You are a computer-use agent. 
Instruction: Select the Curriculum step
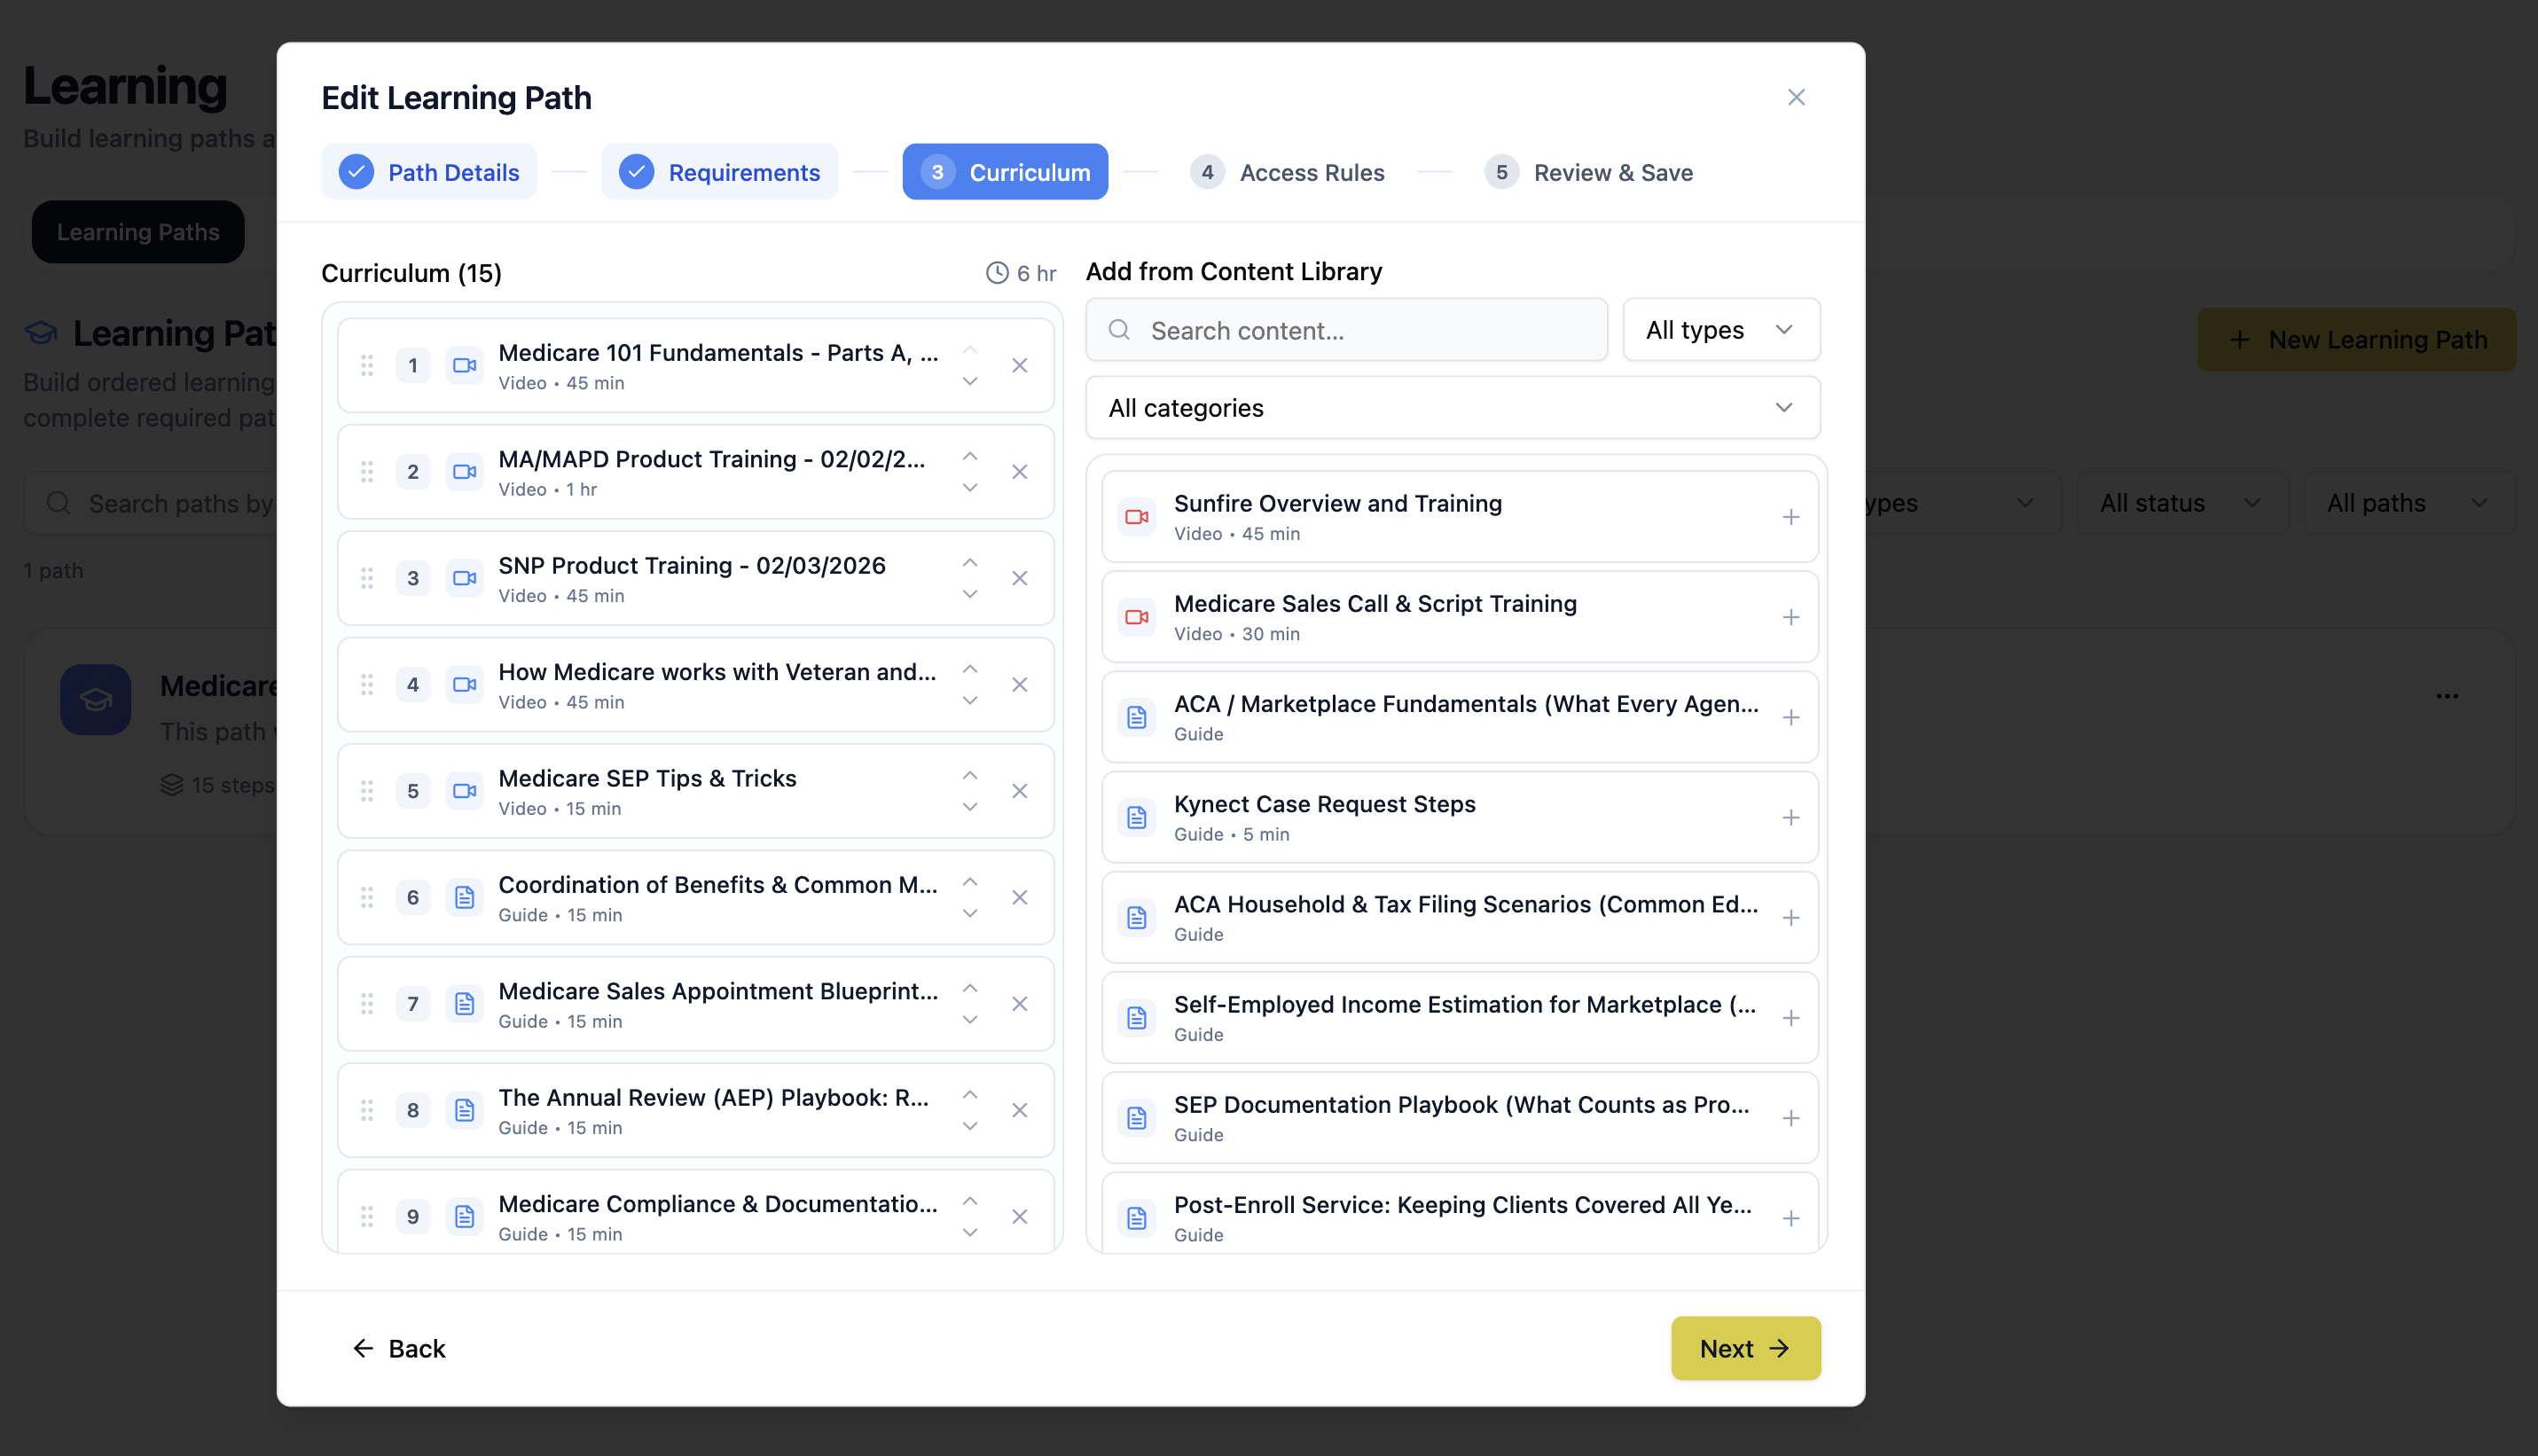tap(1004, 172)
